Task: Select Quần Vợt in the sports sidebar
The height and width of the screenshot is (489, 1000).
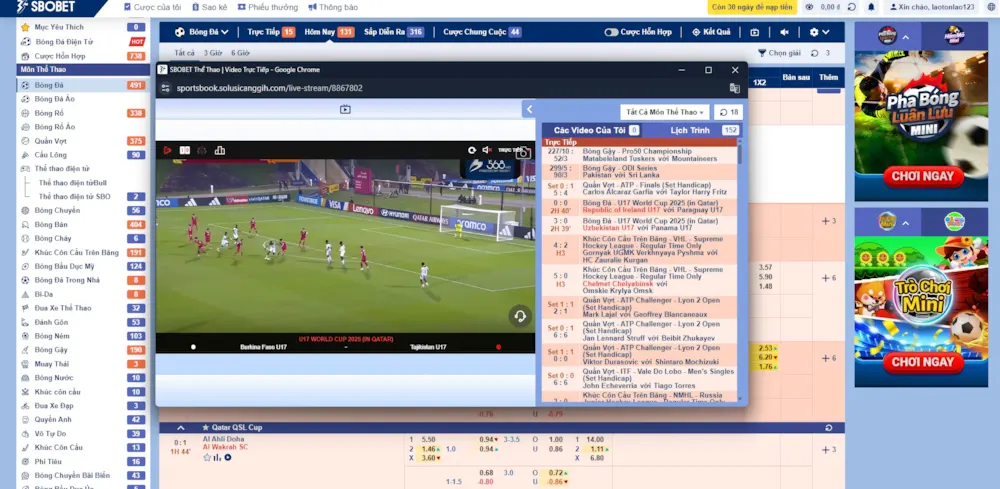Action: [x=50, y=141]
